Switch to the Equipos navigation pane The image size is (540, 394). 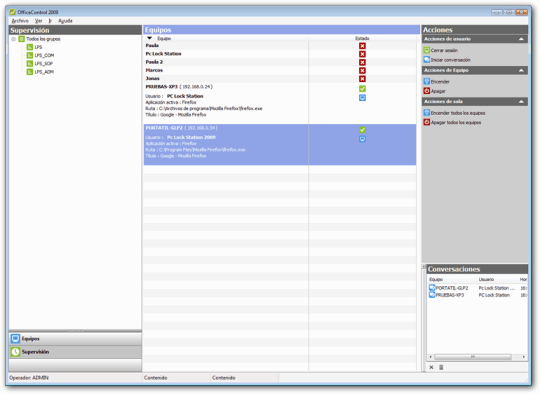click(75, 339)
